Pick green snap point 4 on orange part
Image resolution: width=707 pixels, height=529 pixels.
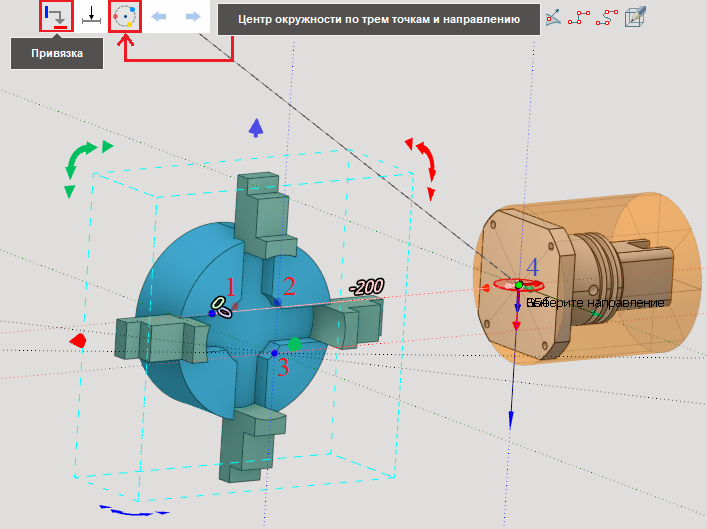(x=519, y=286)
